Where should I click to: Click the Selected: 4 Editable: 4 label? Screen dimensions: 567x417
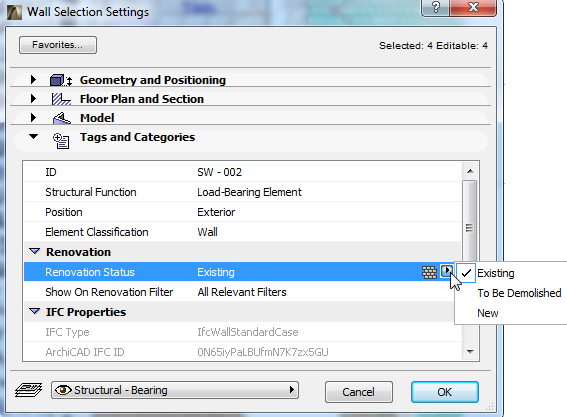(x=433, y=46)
